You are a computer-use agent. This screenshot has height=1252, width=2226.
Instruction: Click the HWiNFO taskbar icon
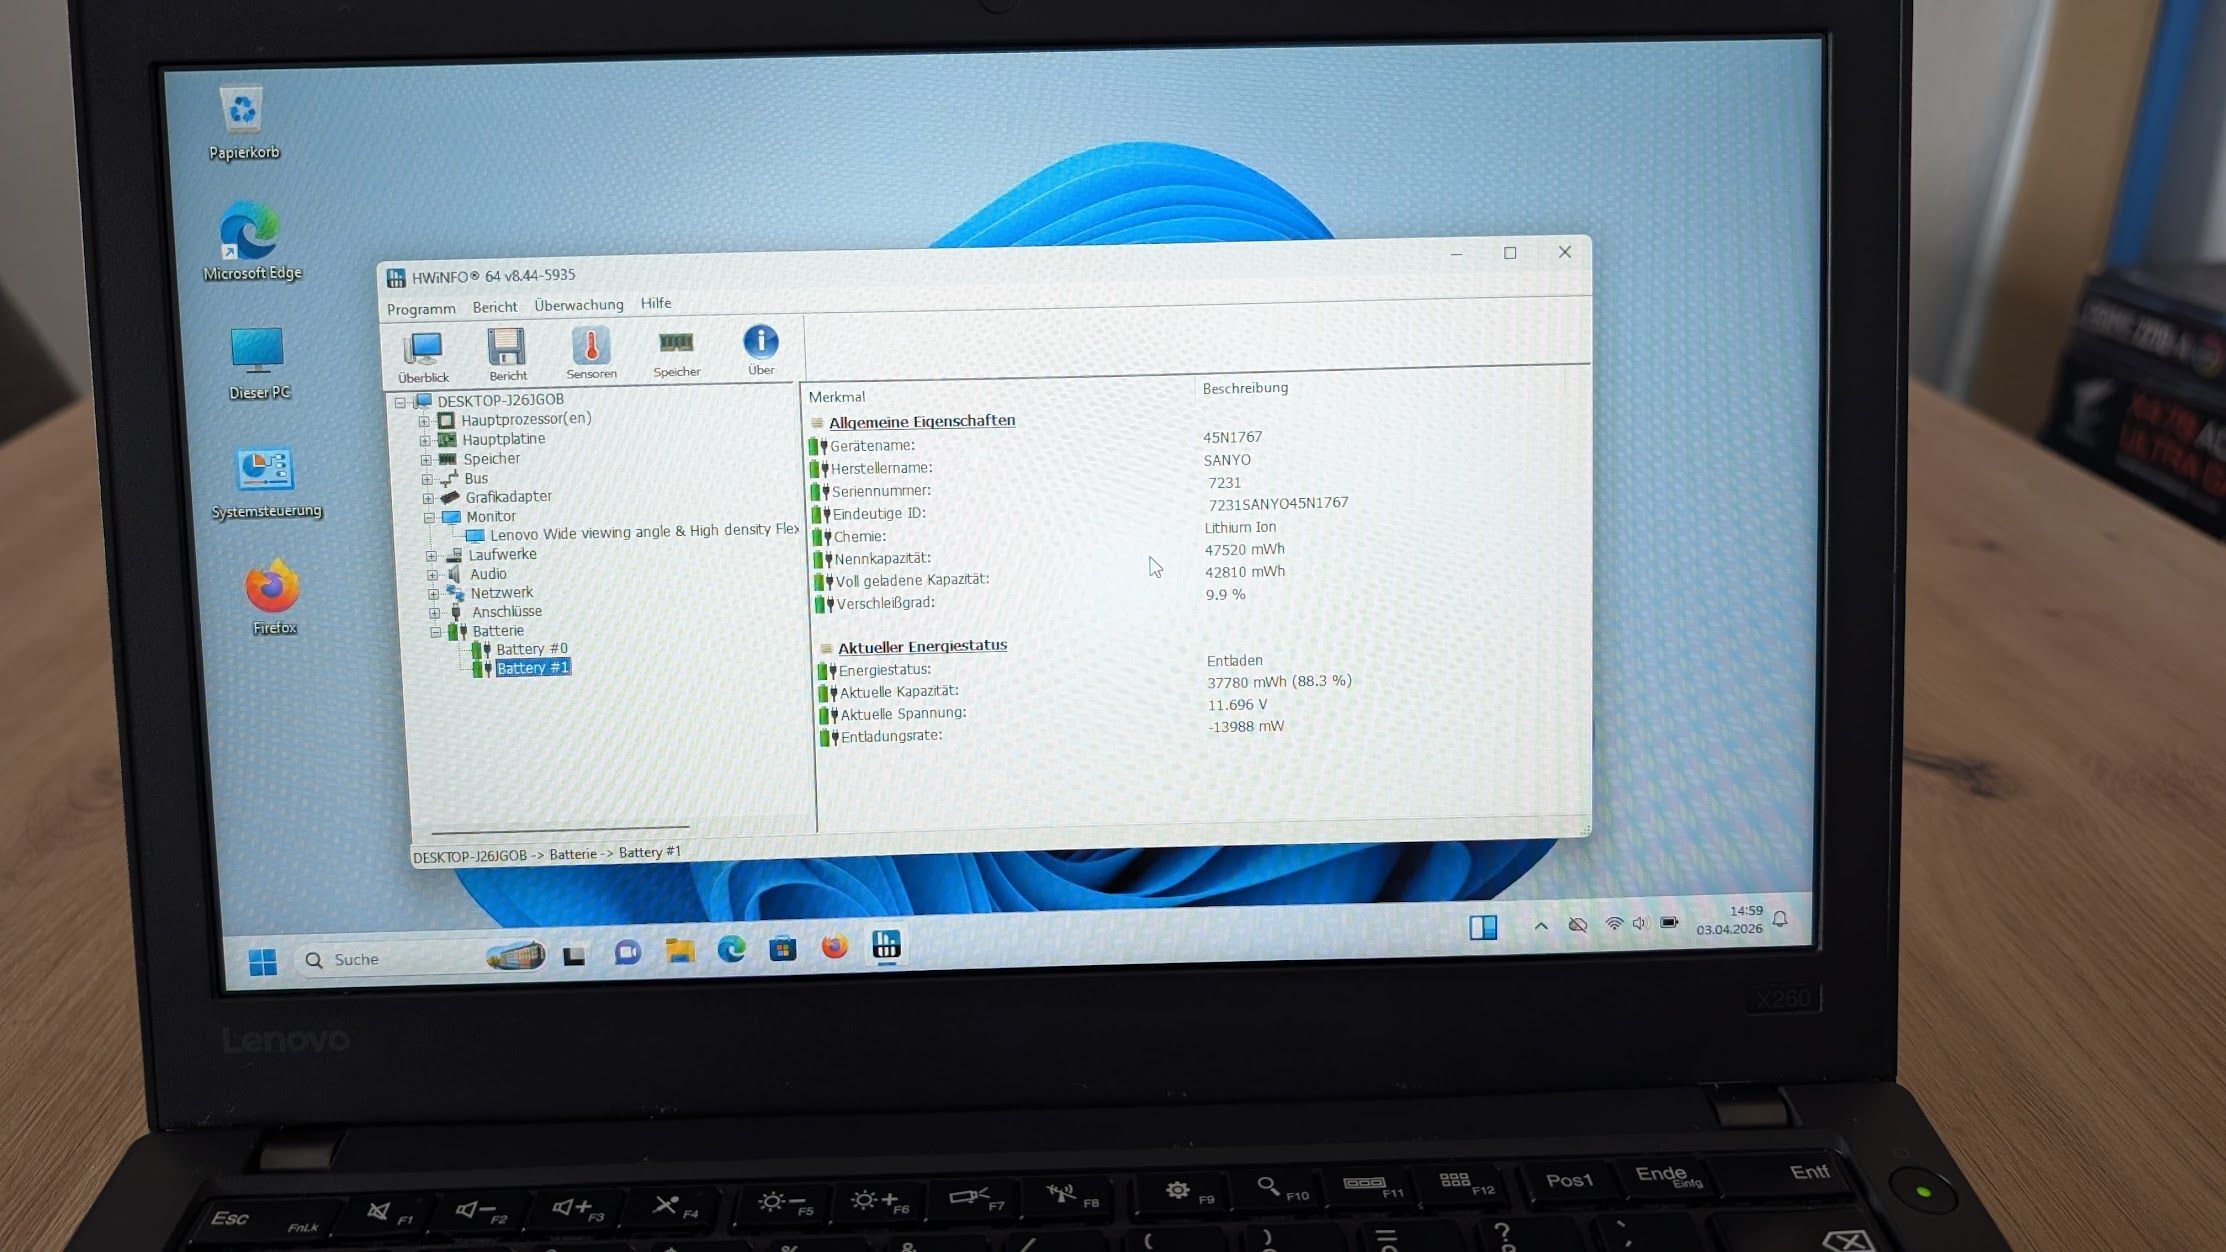886,945
